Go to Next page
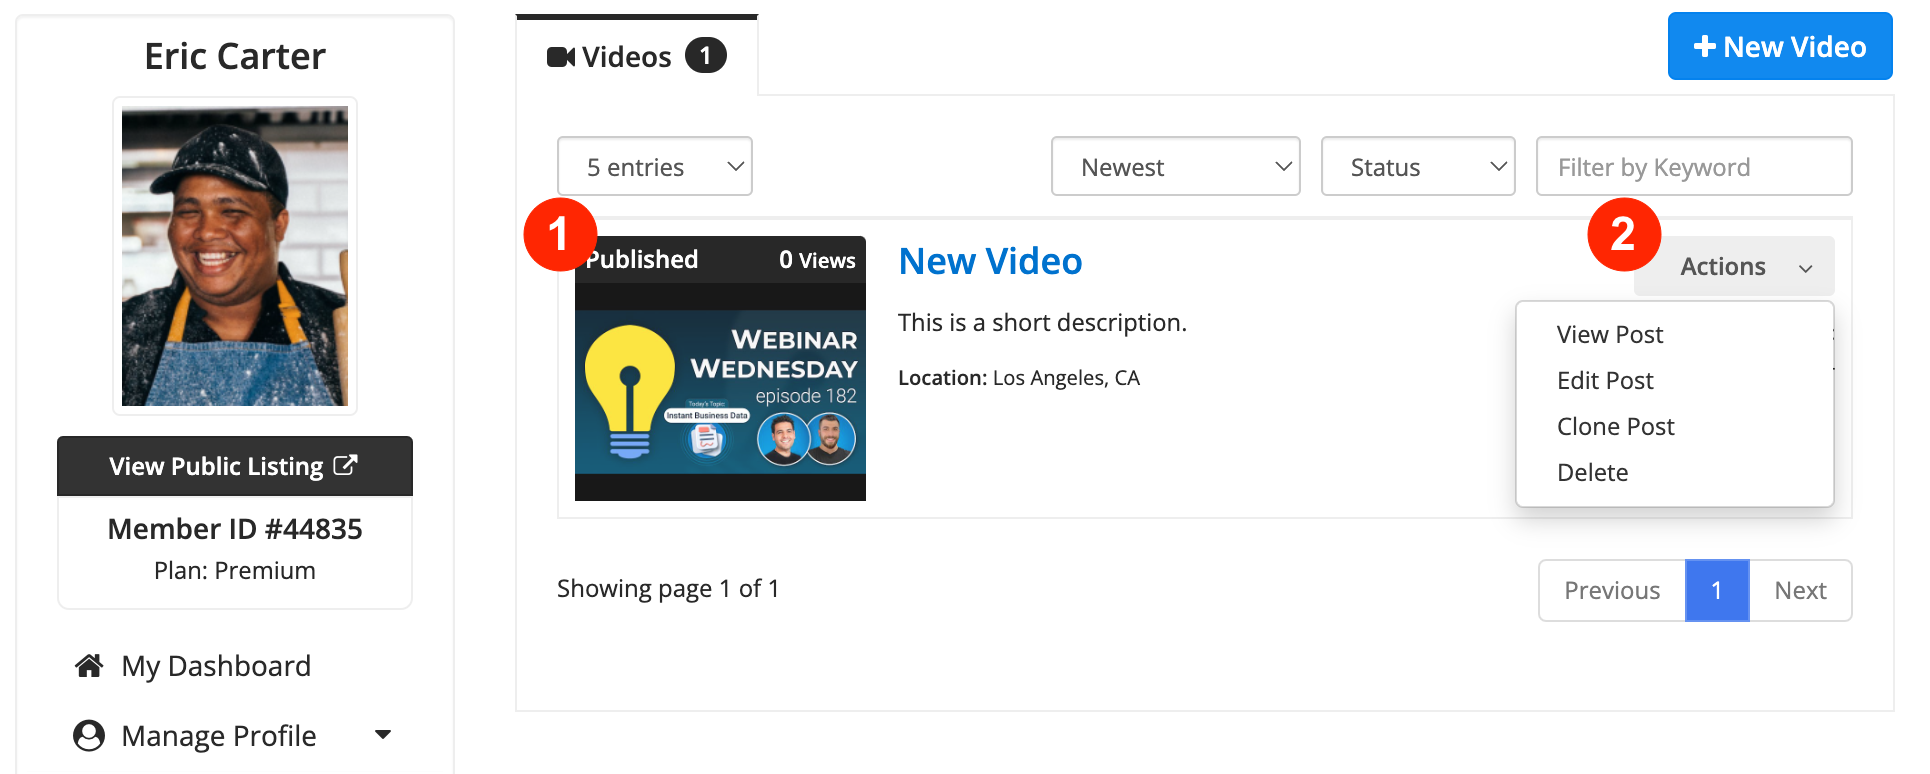The height and width of the screenshot is (774, 1930). click(x=1800, y=590)
